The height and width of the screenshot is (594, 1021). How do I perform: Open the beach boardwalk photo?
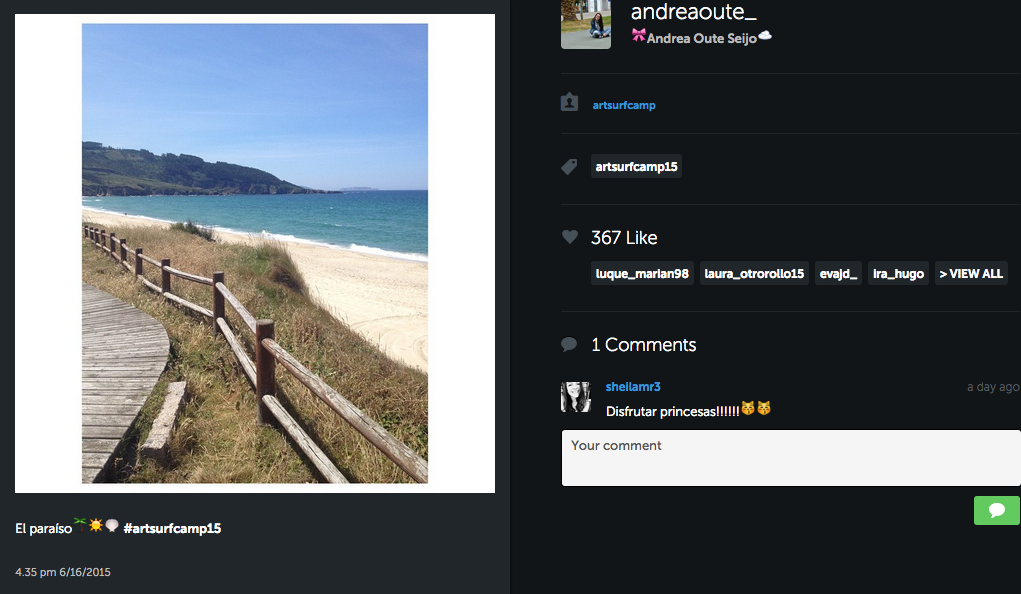tap(255, 253)
